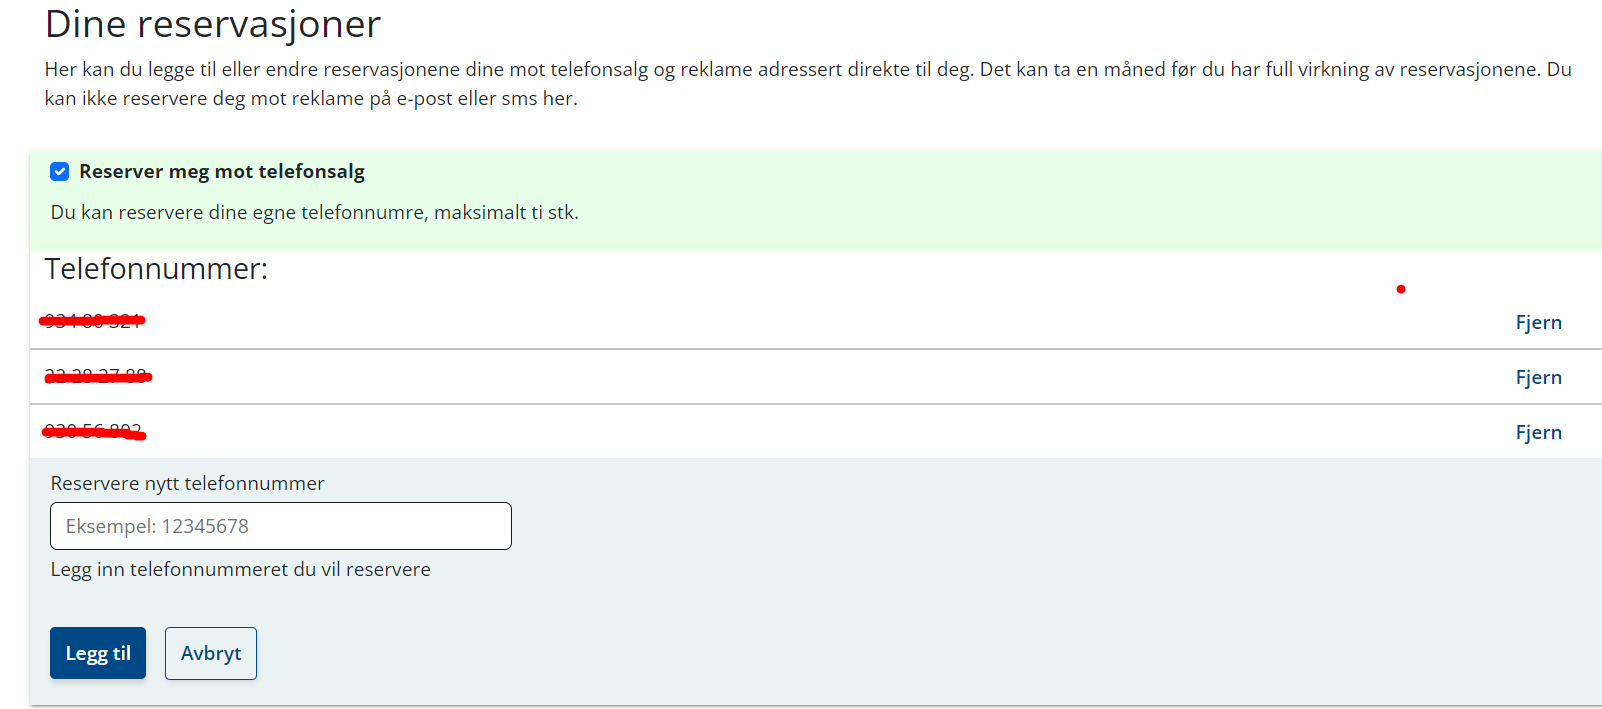This screenshot has height=709, width=1602.
Task: Select the 'Telefonnummer:' section heading
Action: click(x=156, y=269)
